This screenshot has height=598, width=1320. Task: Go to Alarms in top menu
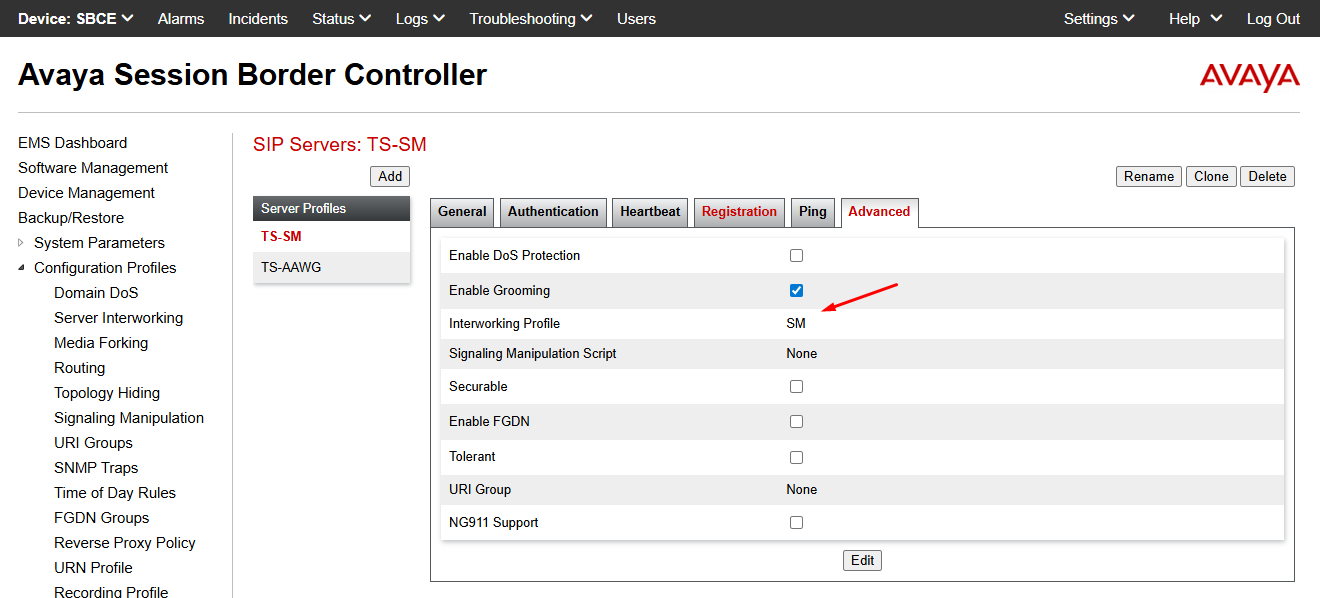click(x=181, y=19)
